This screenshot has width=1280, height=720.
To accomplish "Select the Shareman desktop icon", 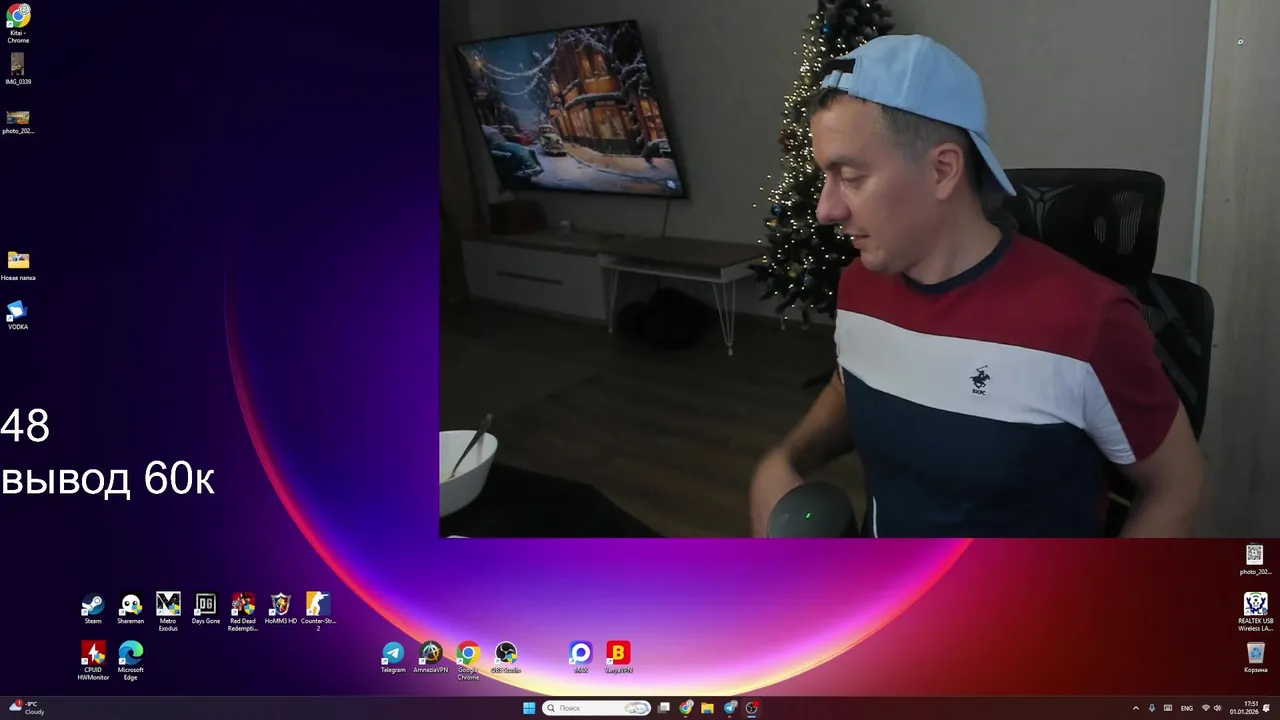I will tap(131, 609).
